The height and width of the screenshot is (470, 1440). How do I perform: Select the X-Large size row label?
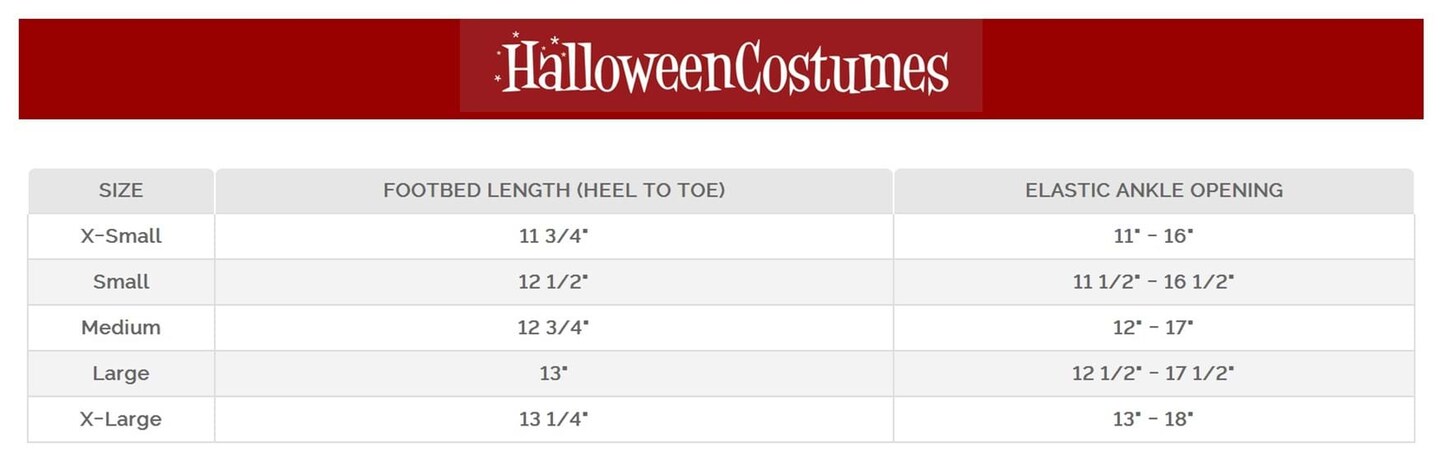tap(121, 420)
